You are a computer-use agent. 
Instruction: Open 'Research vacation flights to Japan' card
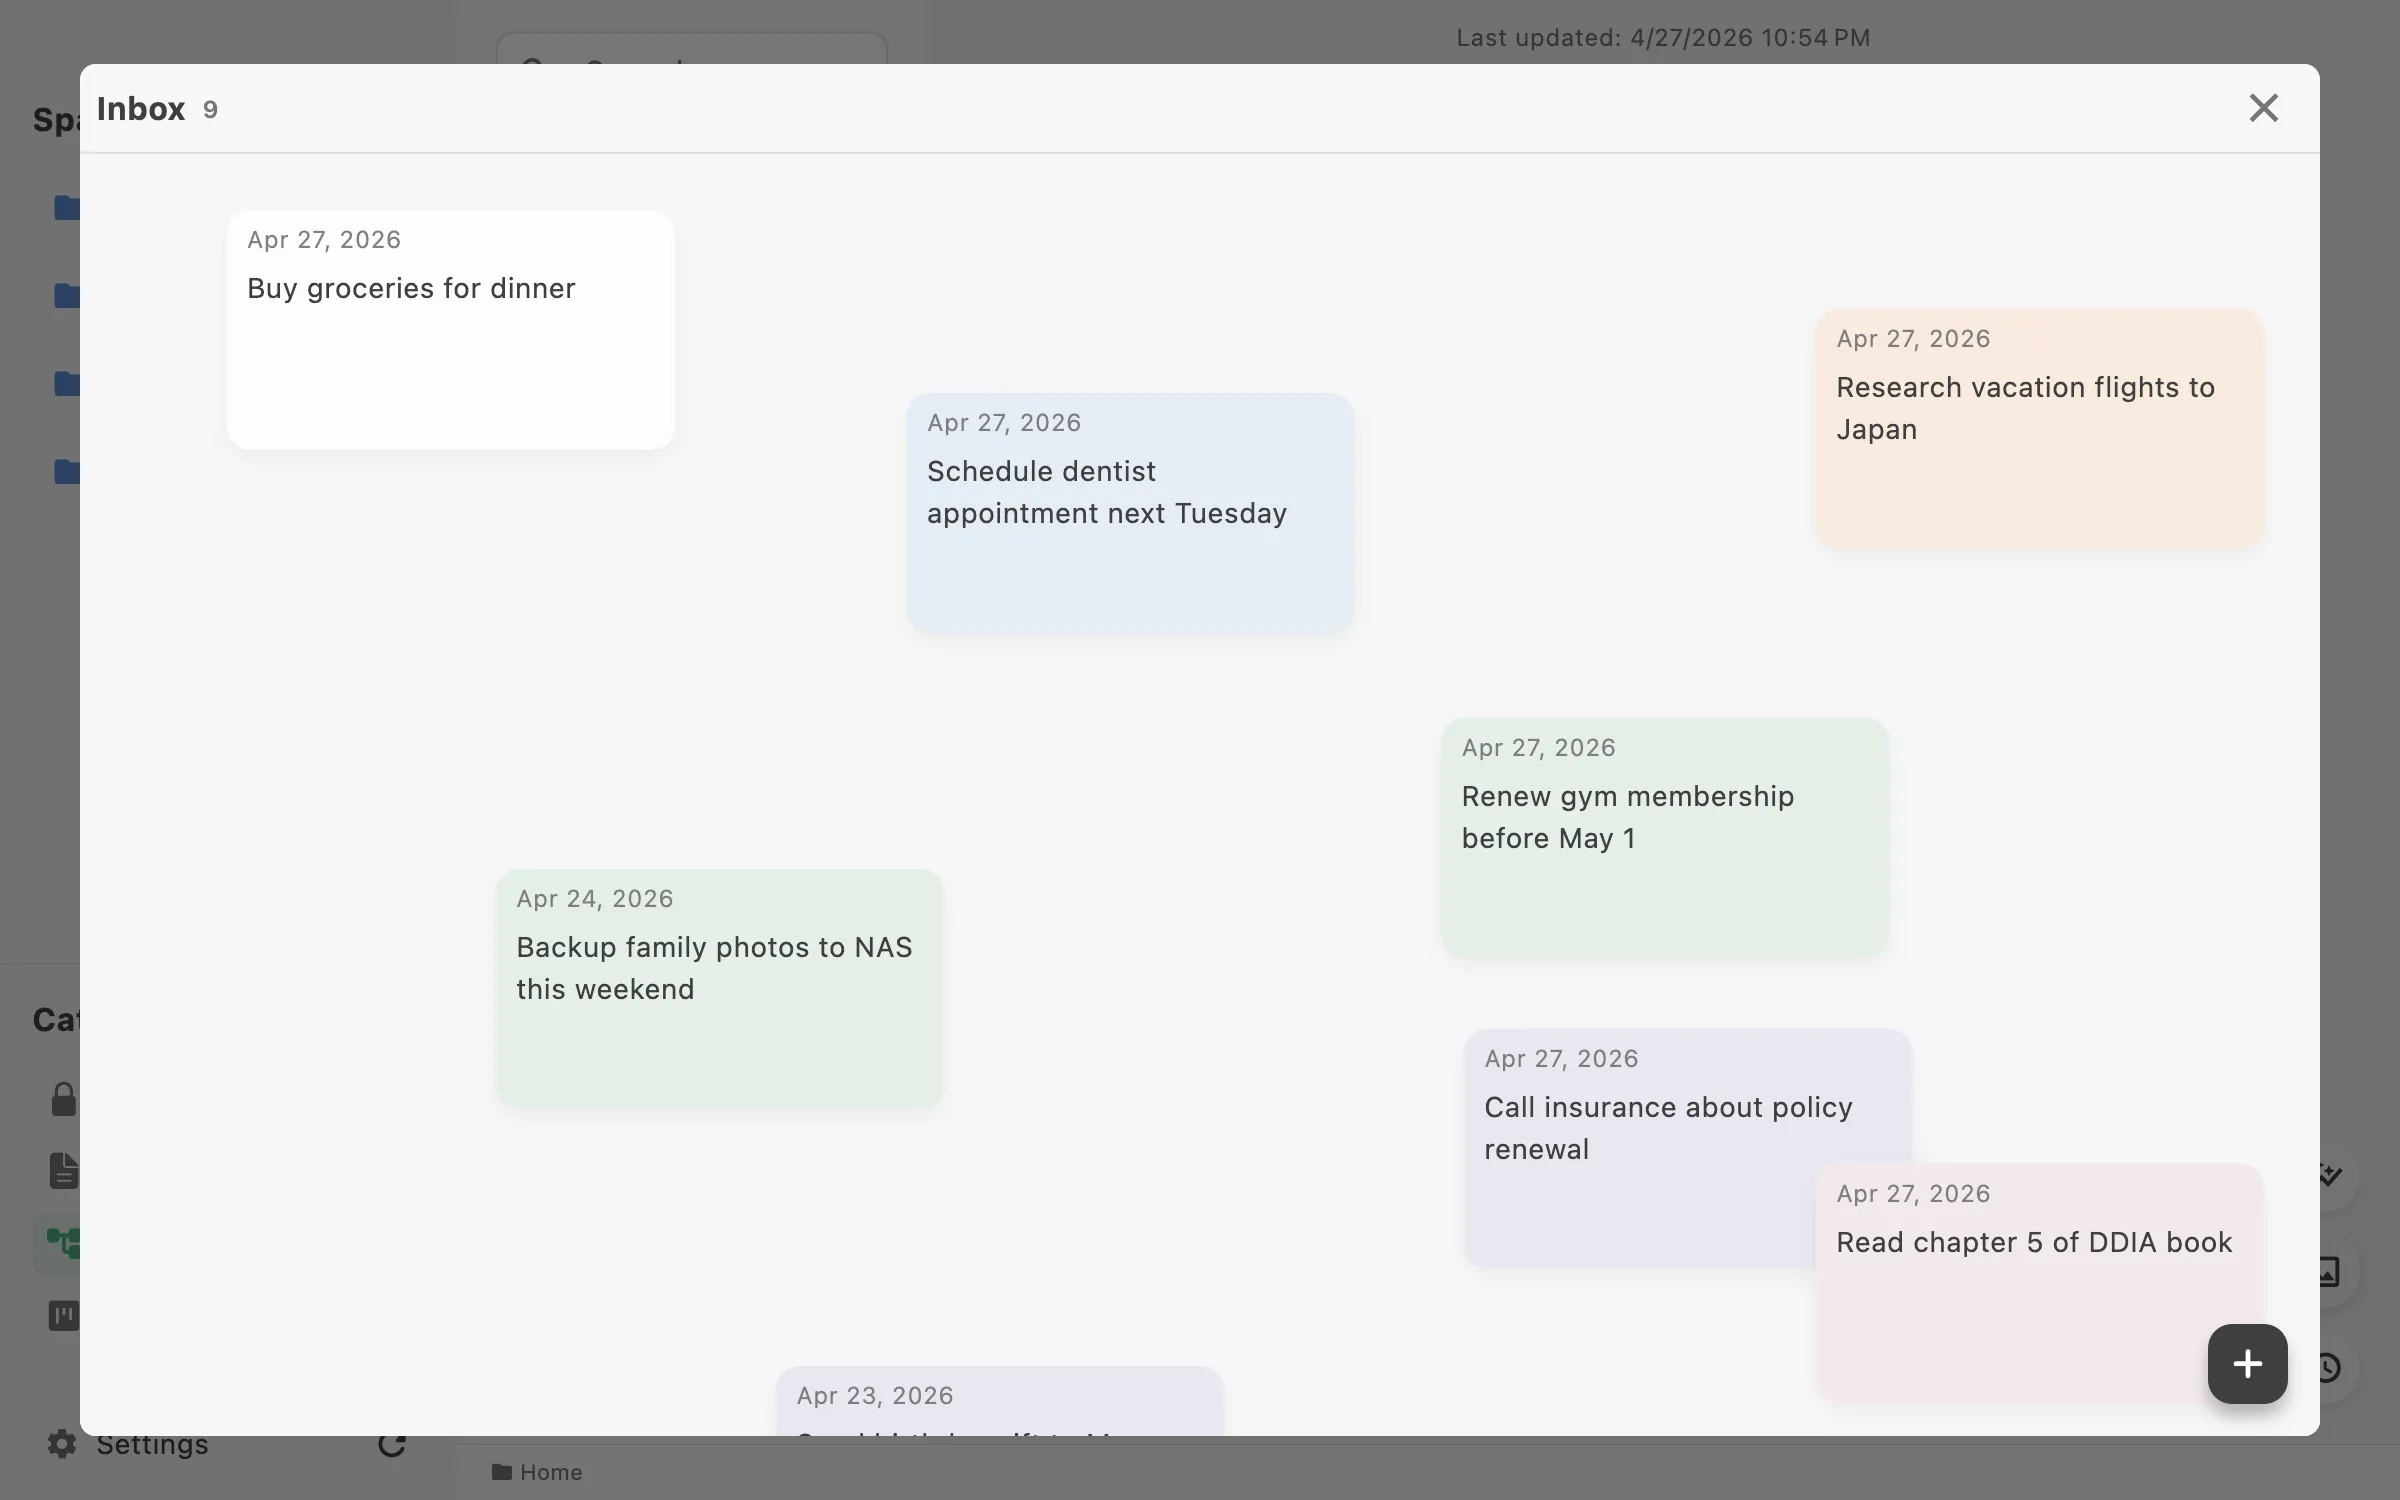pyautogui.click(x=2039, y=429)
